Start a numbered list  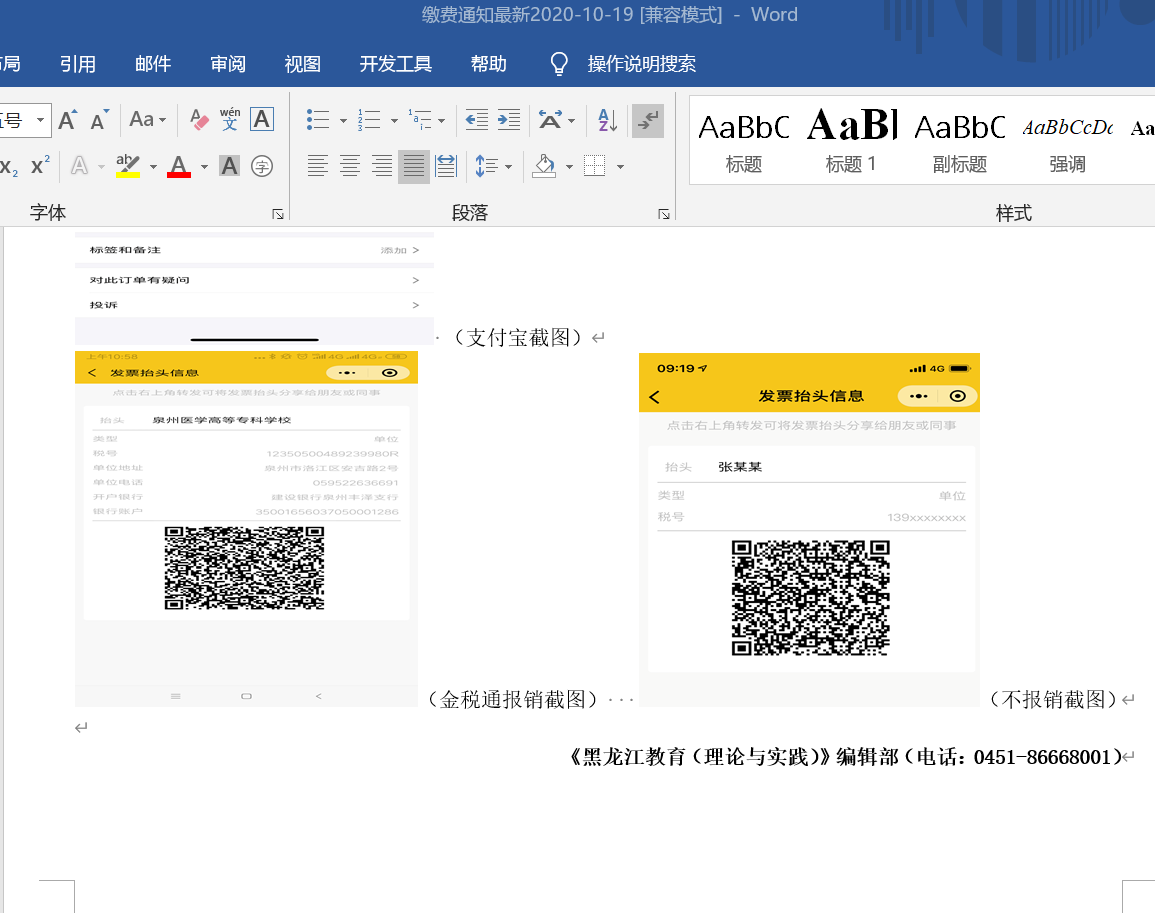point(369,119)
